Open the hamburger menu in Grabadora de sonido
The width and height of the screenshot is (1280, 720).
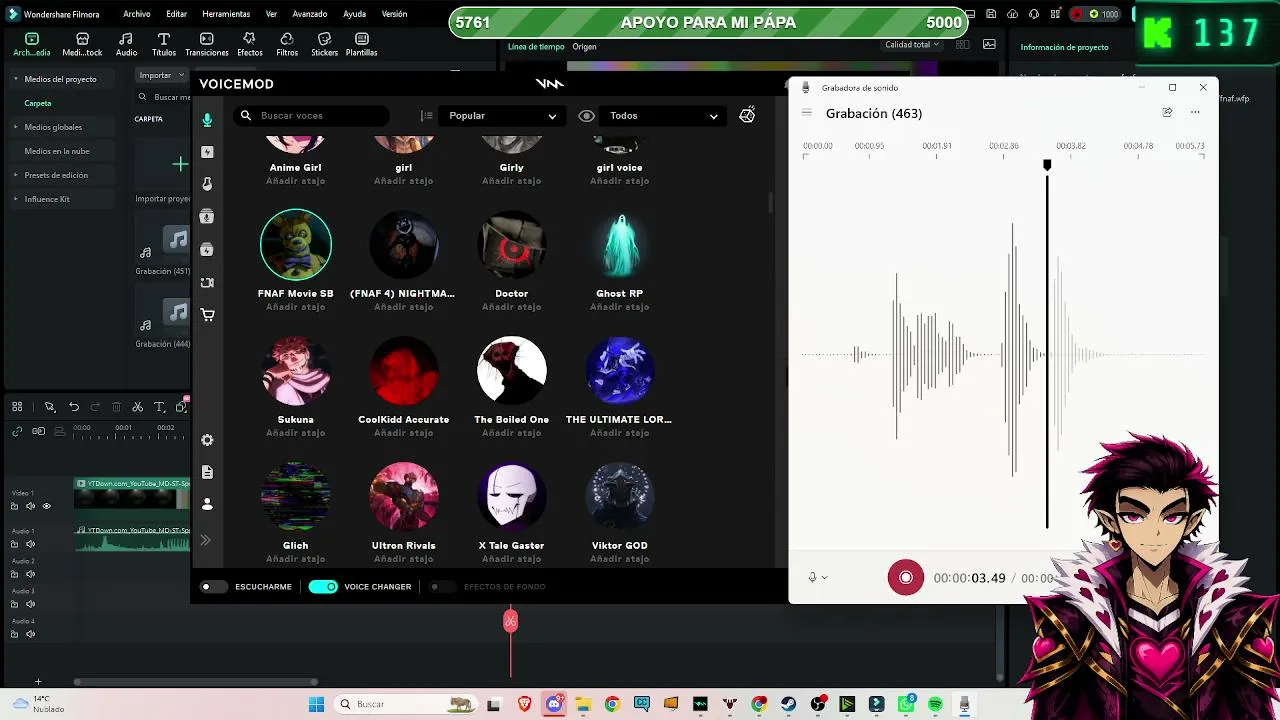(807, 113)
